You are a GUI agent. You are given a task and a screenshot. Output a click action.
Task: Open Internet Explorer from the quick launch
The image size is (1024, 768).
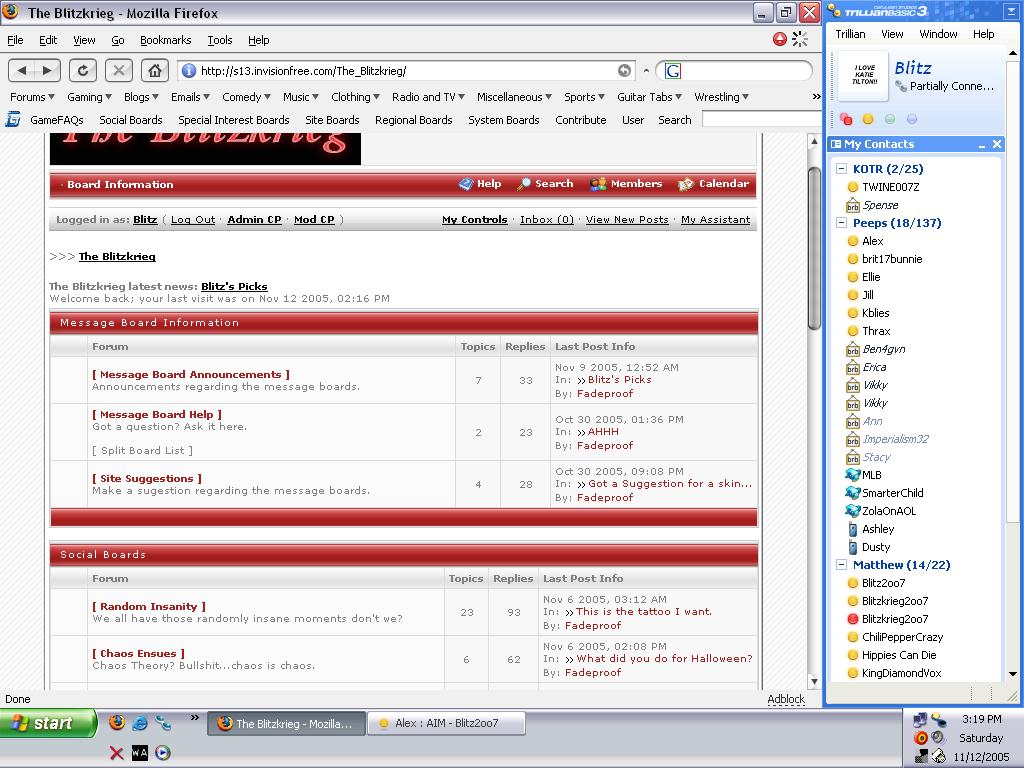pos(139,722)
